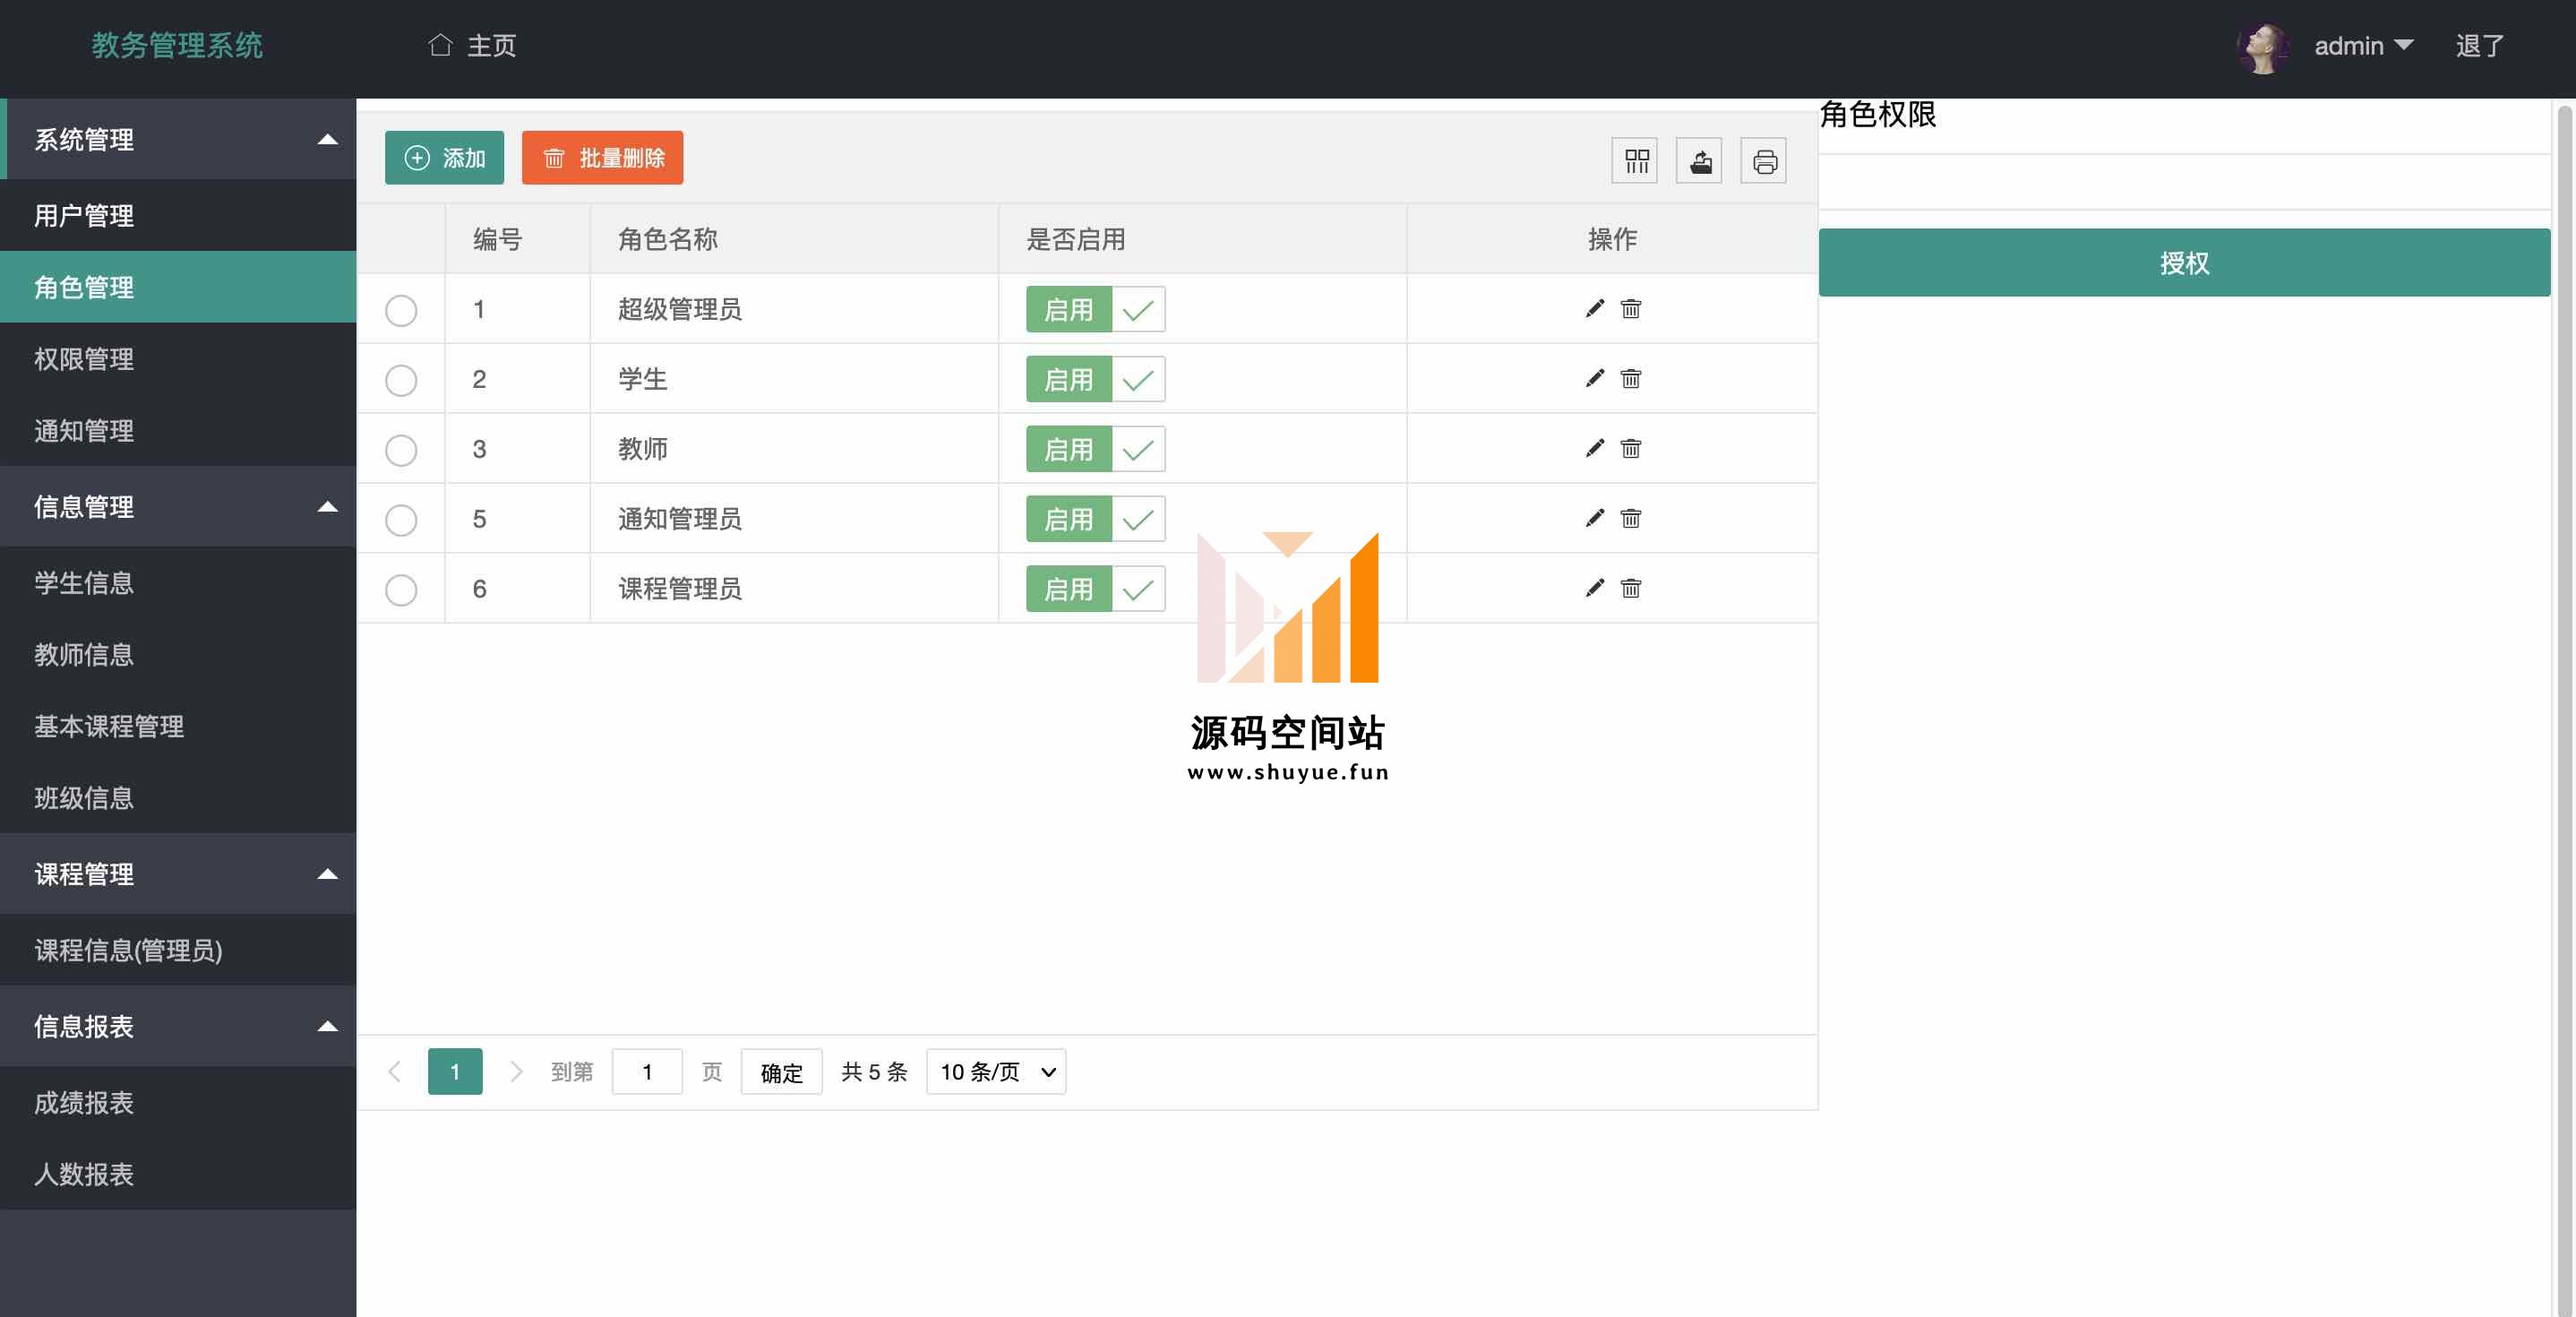Open 通知管理 in sidebar
The width and height of the screenshot is (2576, 1317).
click(x=178, y=431)
